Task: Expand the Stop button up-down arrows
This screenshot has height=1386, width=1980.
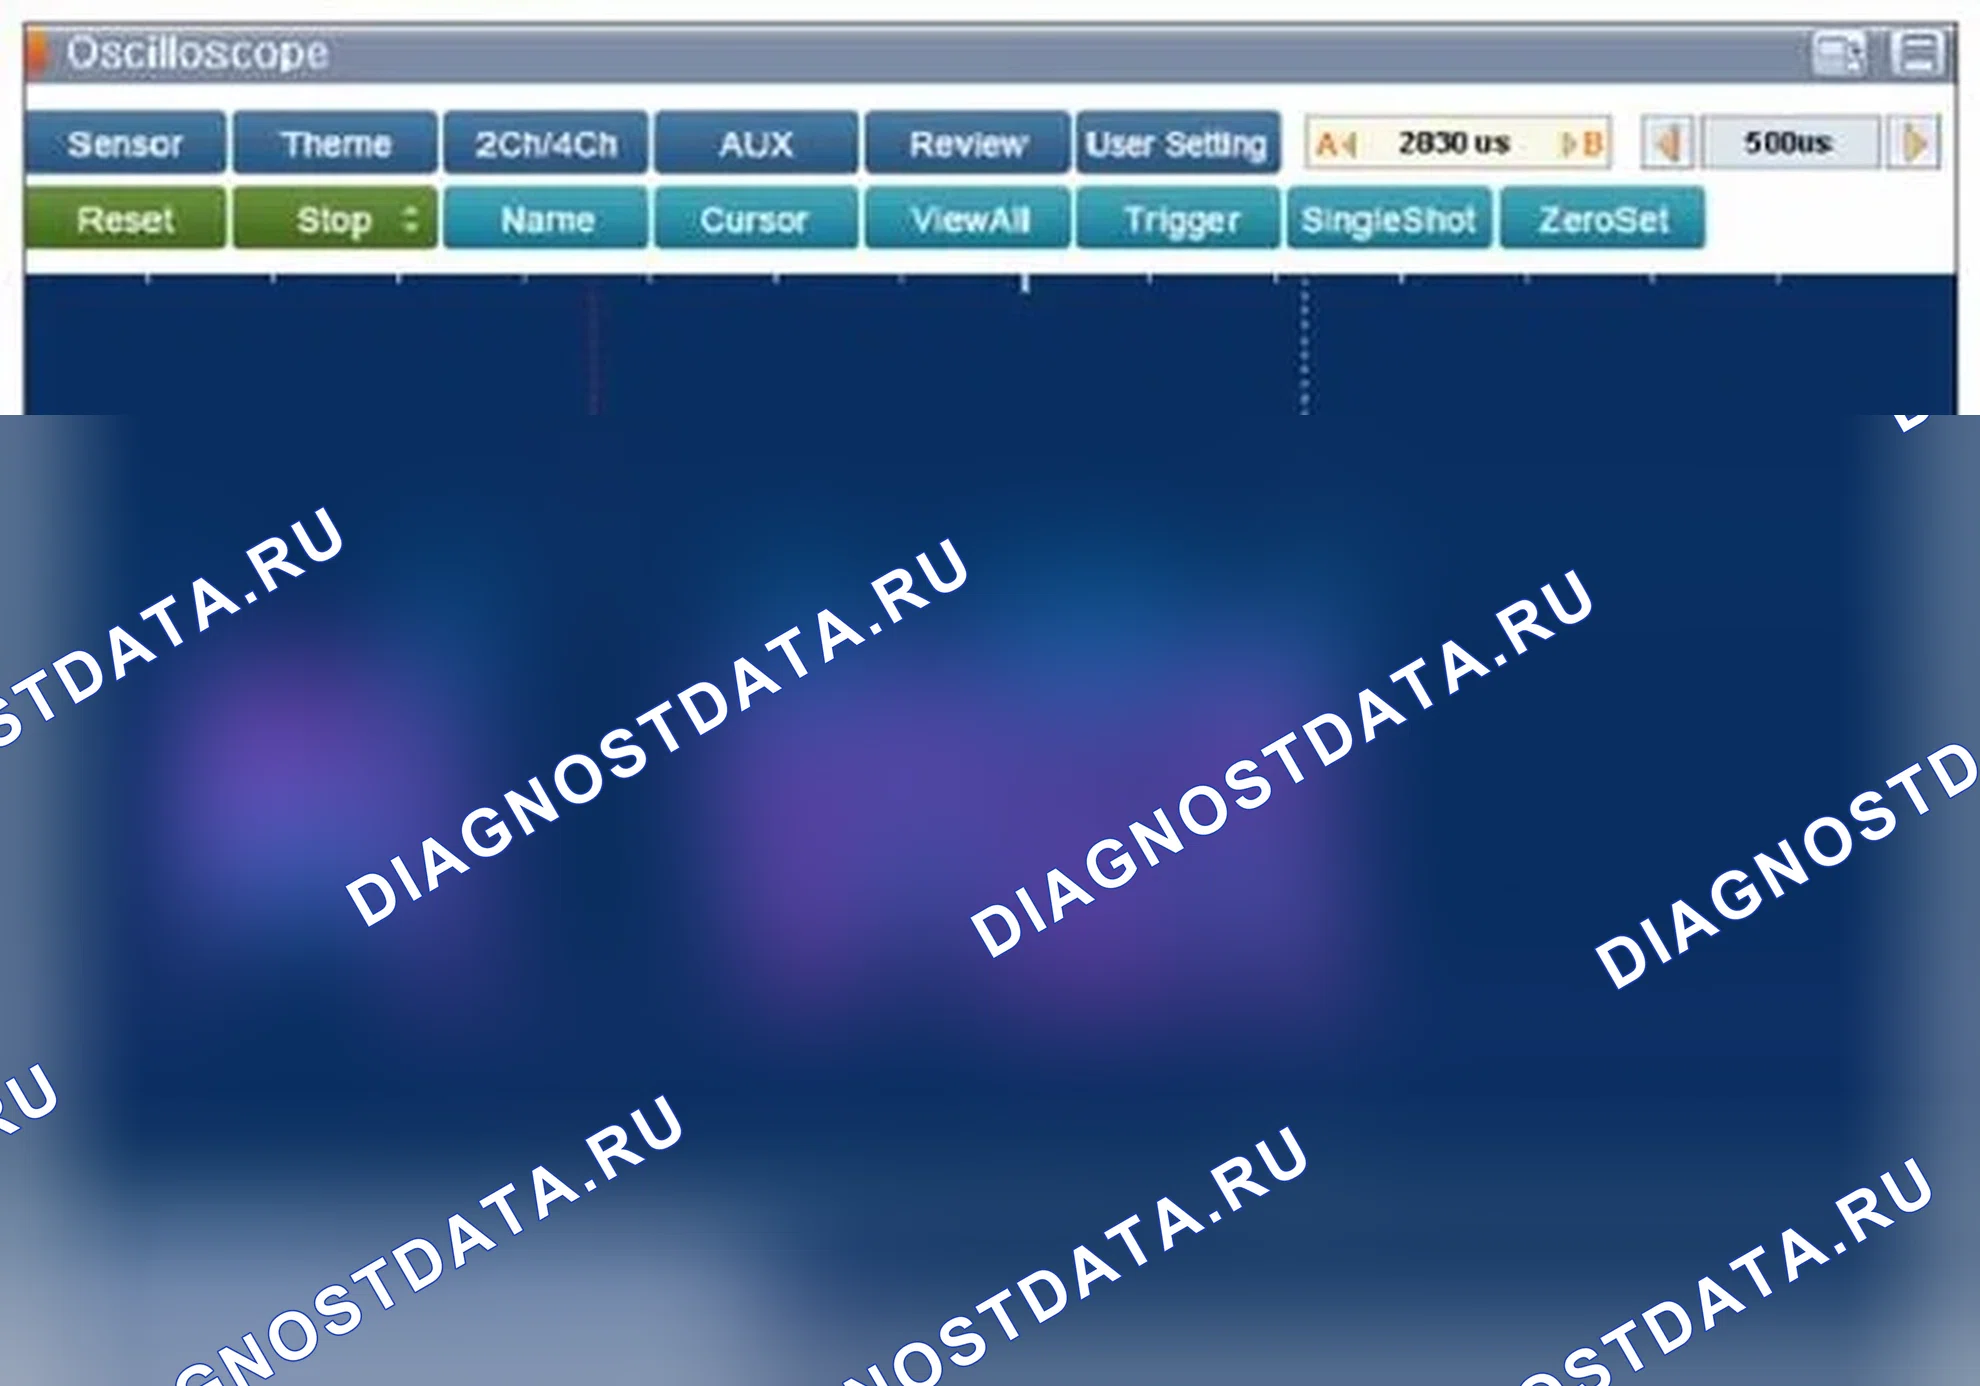Action: [x=410, y=218]
